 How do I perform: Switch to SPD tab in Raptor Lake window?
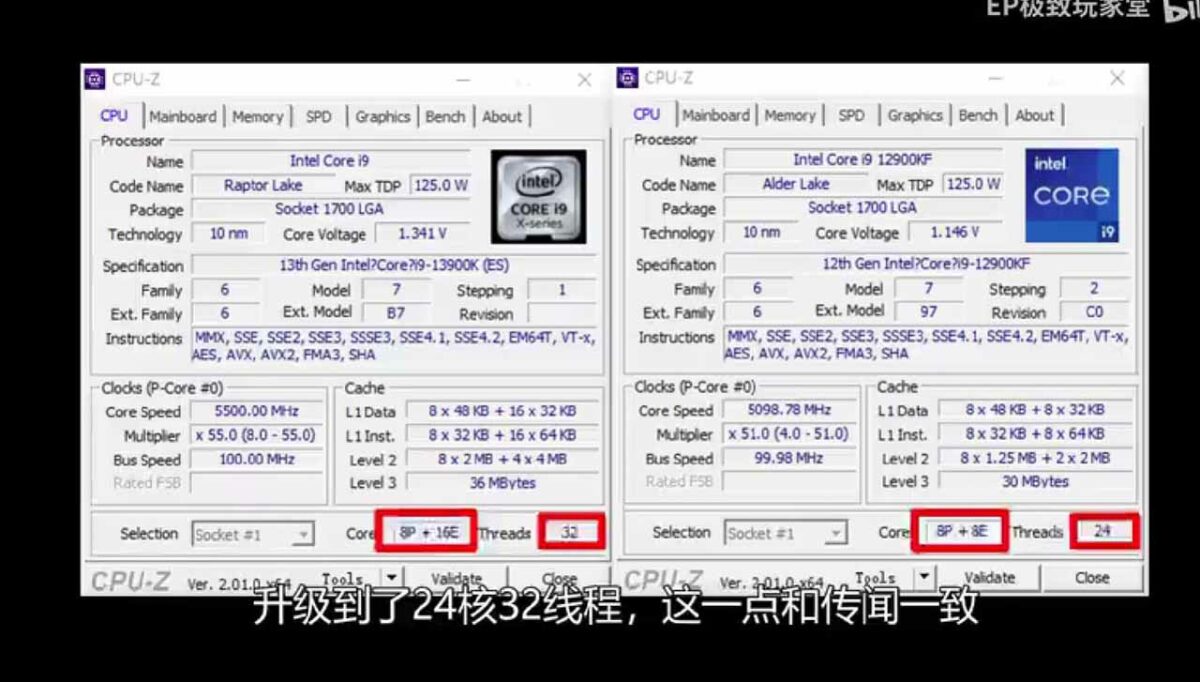319,117
